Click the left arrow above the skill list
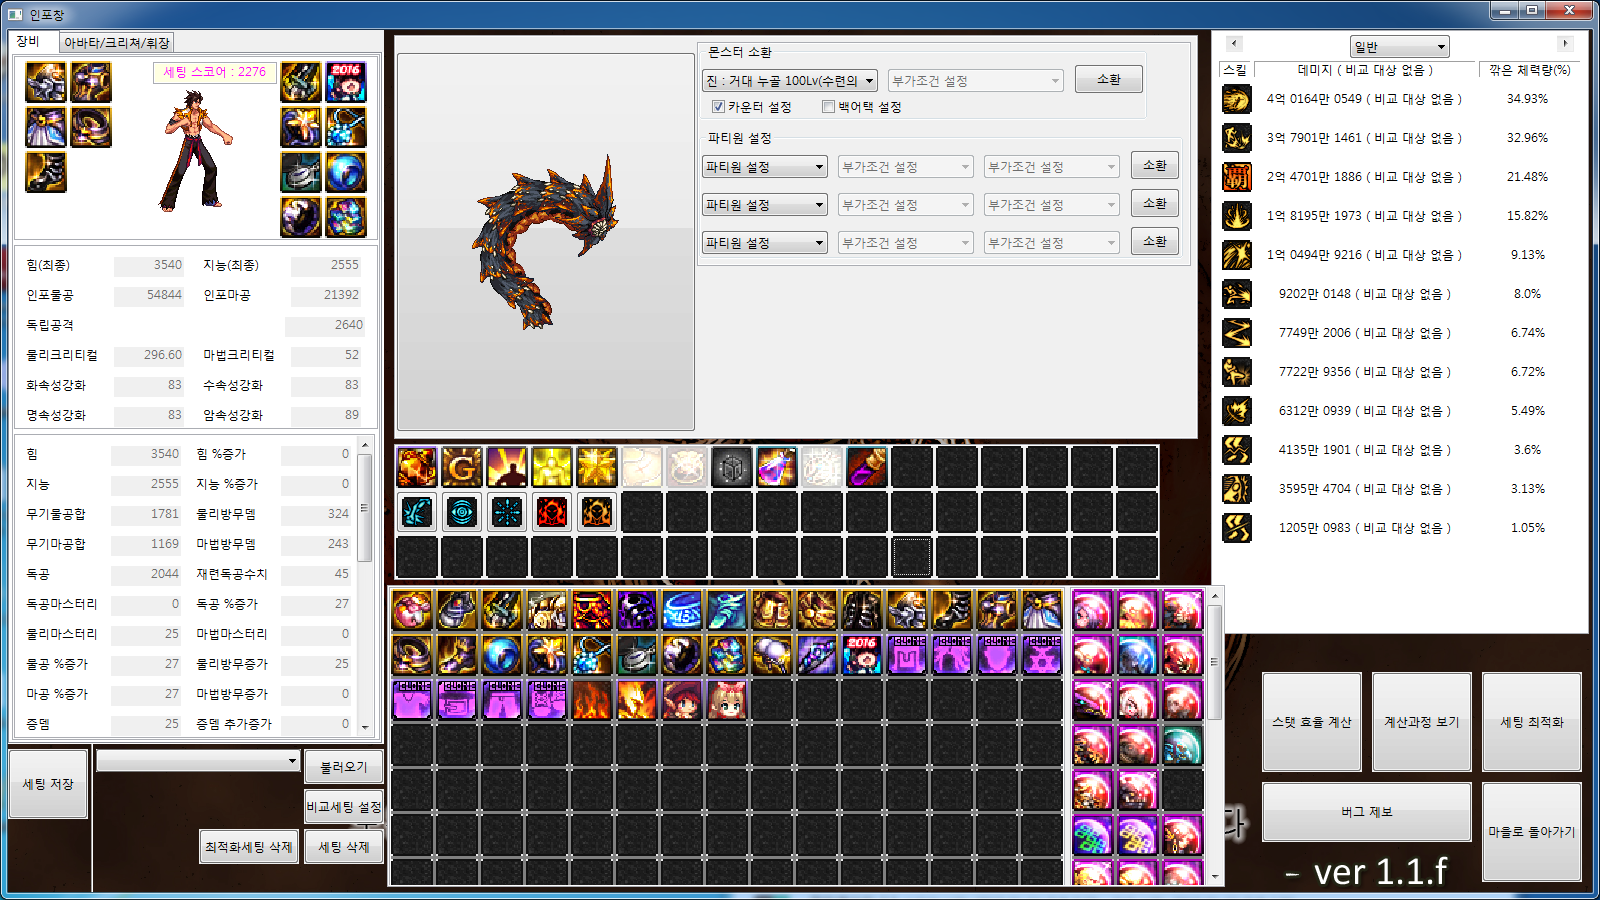The width and height of the screenshot is (1600, 900). point(1234,44)
